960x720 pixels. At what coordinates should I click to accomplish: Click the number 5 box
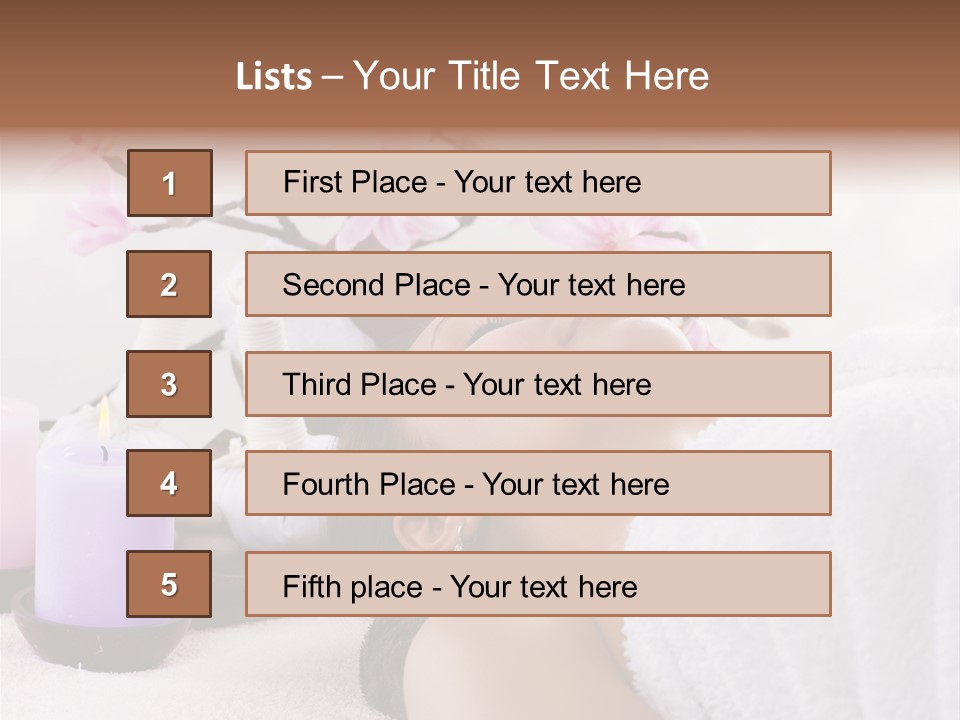[169, 584]
